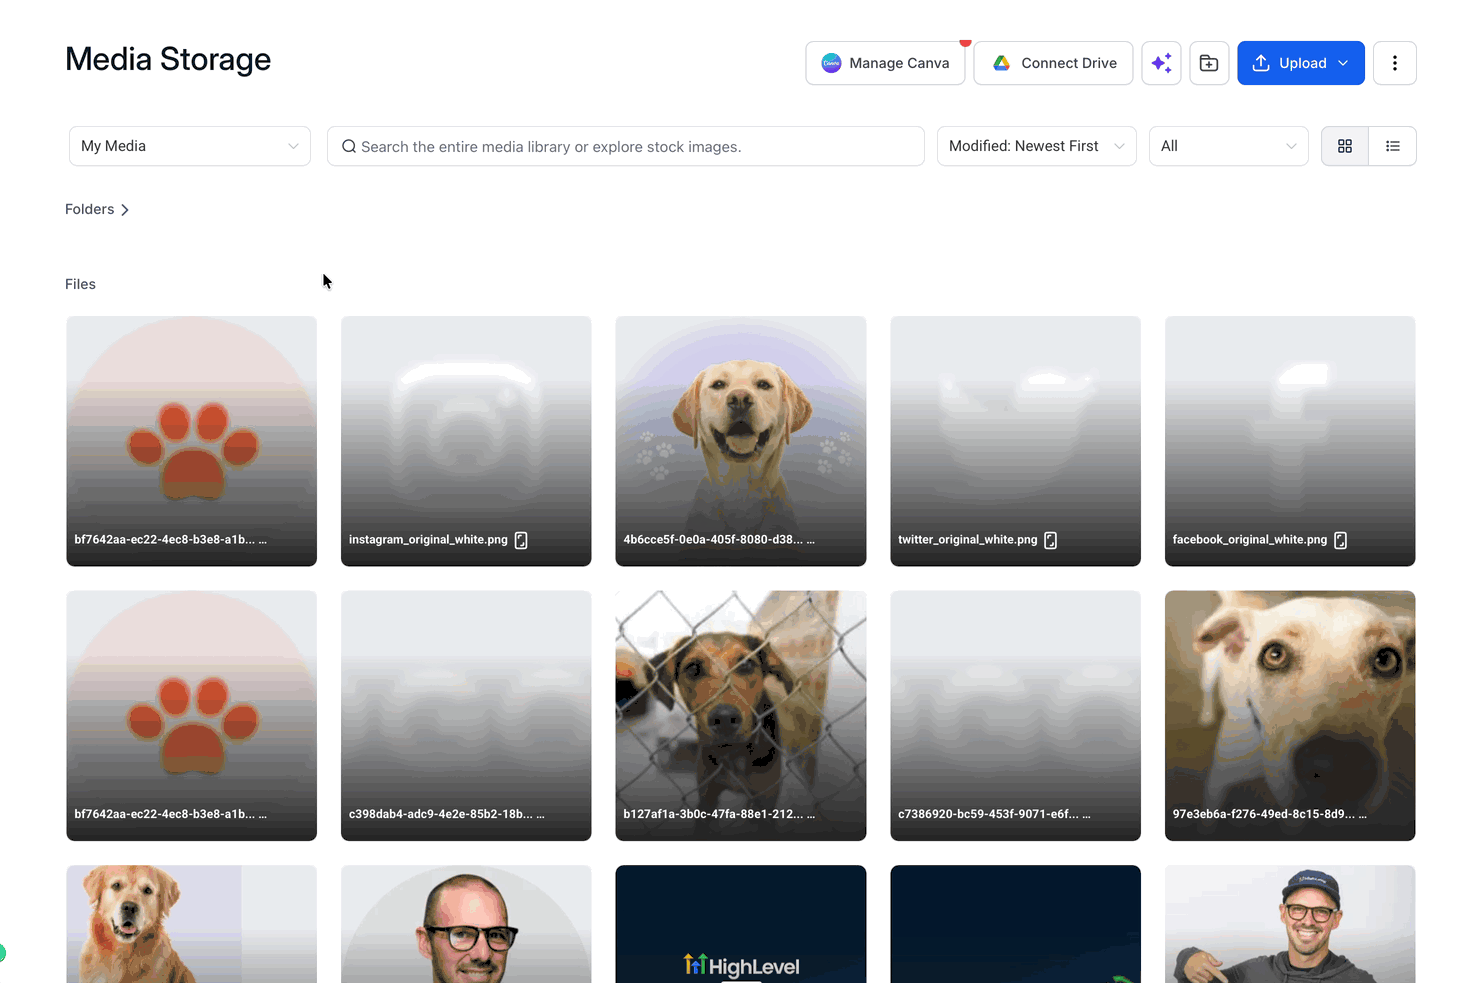Screen dimensions: 1482x983
Task: Select the dog behind chain-link fence thumbnail
Action: pos(740,716)
